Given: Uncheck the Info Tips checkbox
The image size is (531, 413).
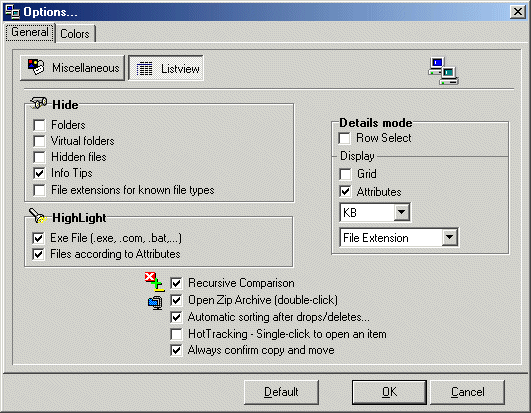Looking at the screenshot, I should 39,173.
